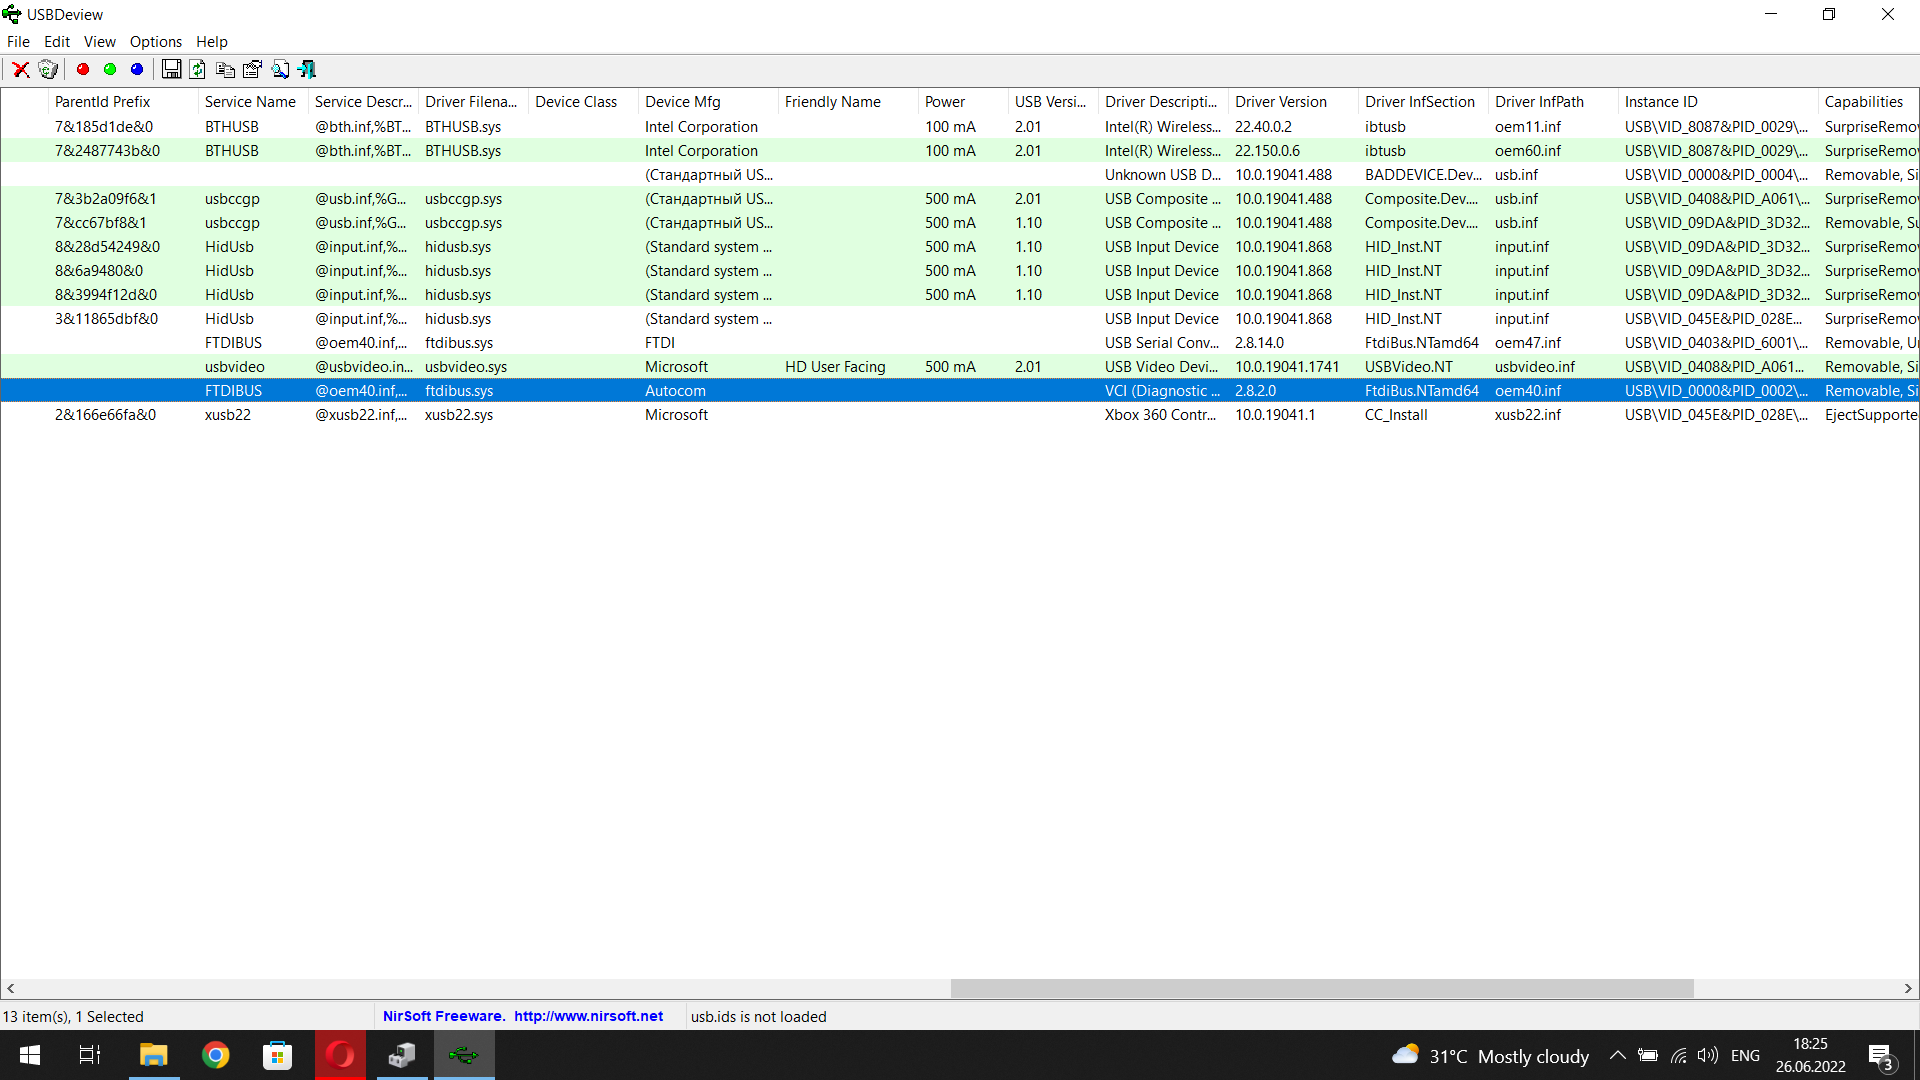Click the red X disconnect device icon
Screen dimensions: 1920x1080
click(x=20, y=69)
